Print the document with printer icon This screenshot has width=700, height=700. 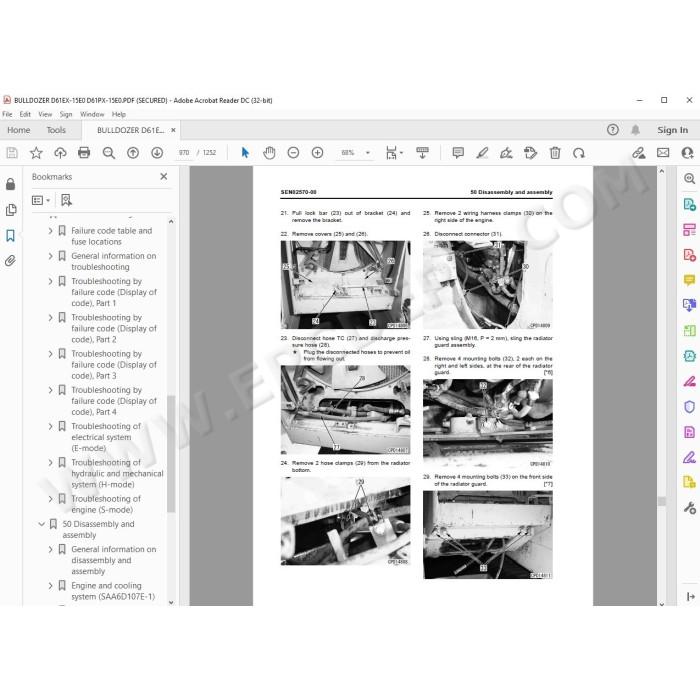tap(84, 153)
